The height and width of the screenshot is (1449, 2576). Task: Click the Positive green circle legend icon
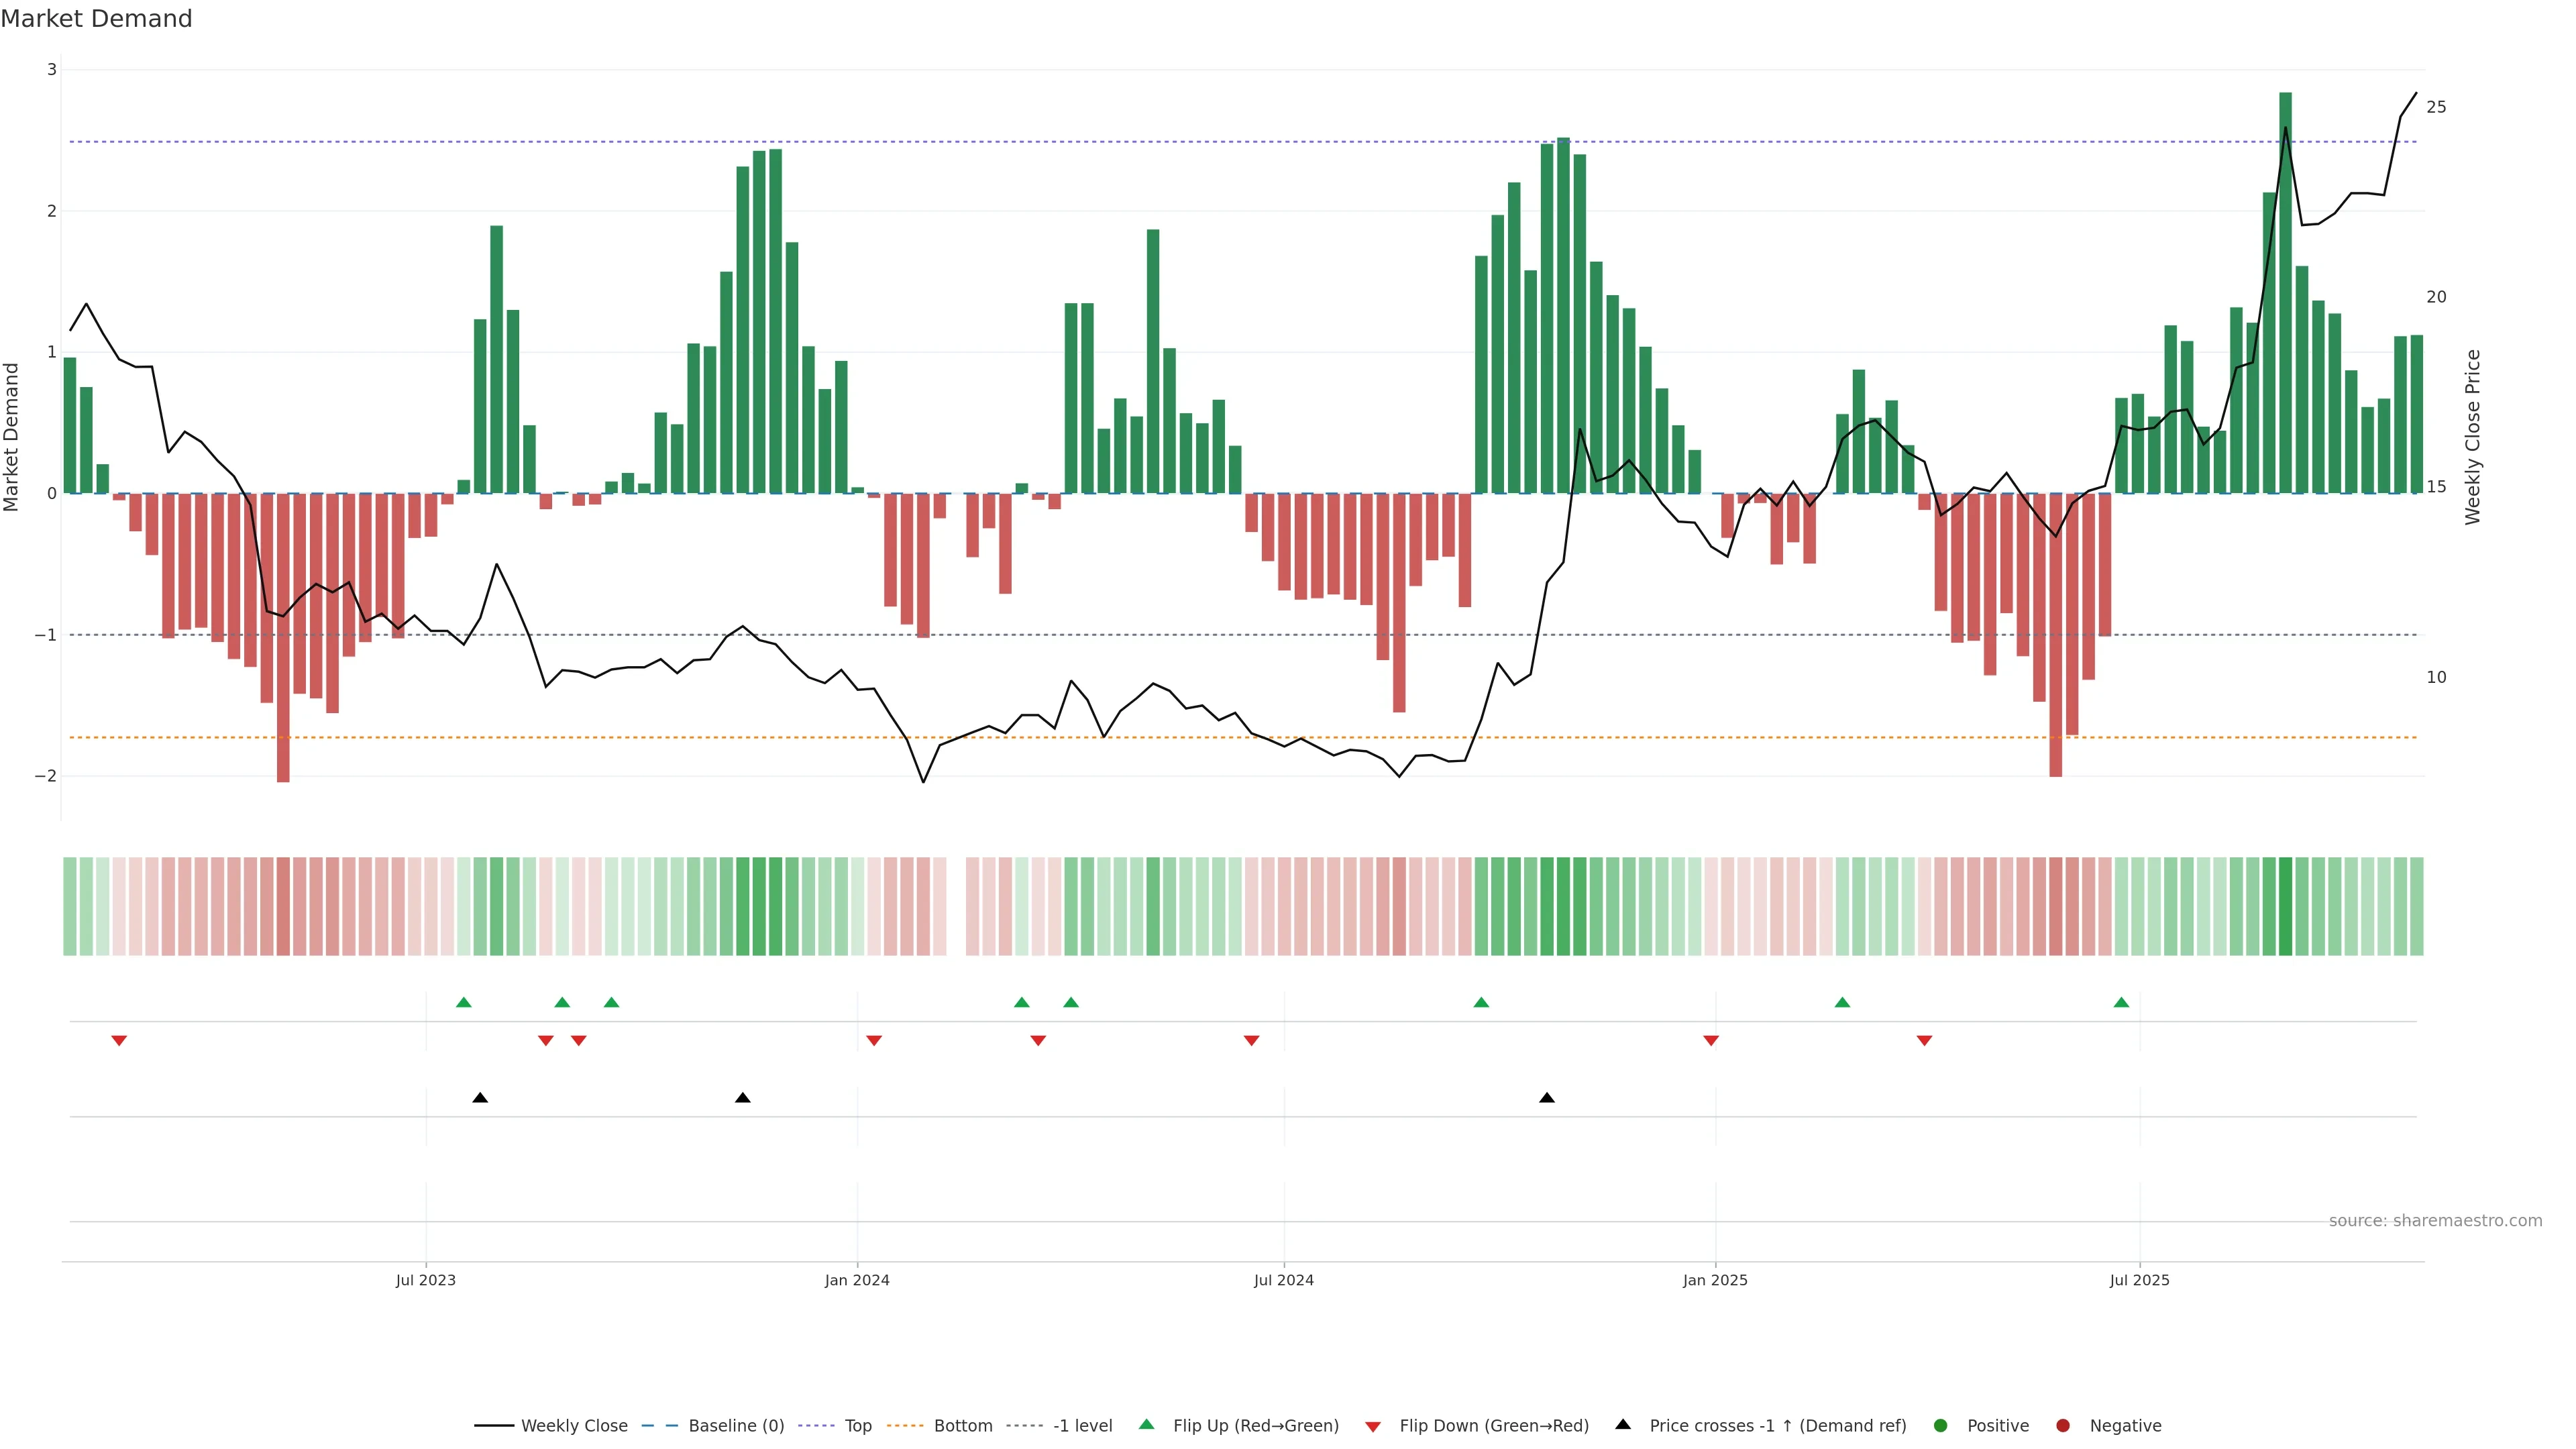click(x=1941, y=1426)
